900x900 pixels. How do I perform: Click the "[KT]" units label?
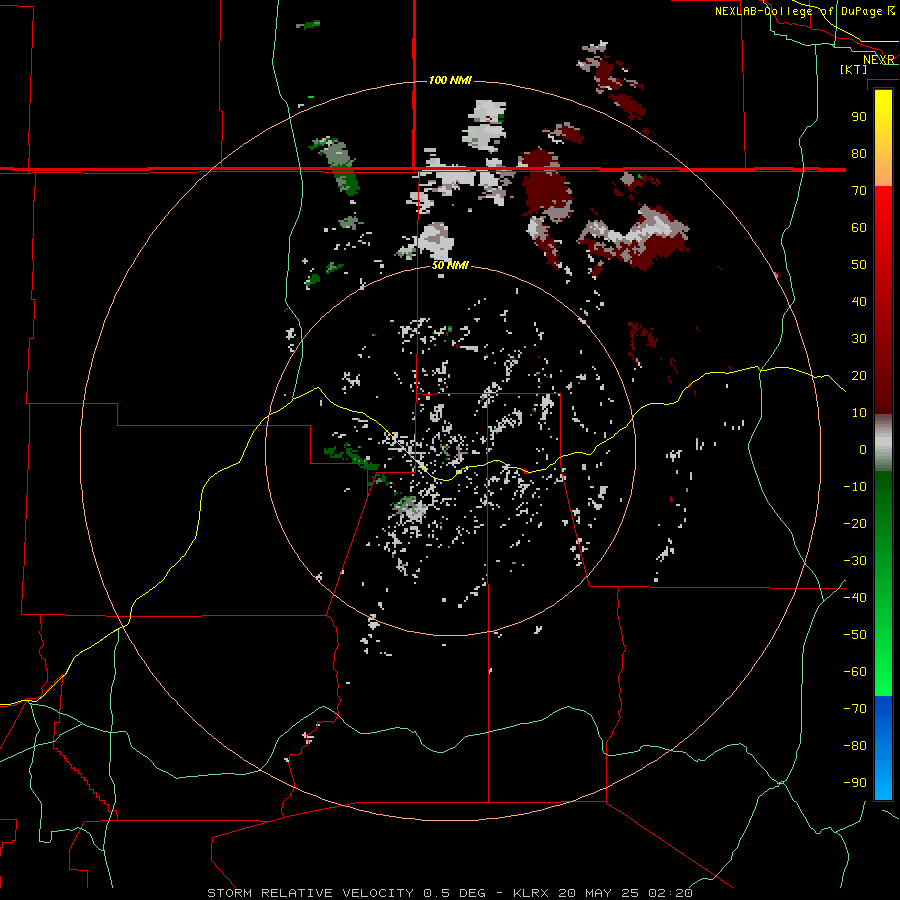(x=853, y=69)
